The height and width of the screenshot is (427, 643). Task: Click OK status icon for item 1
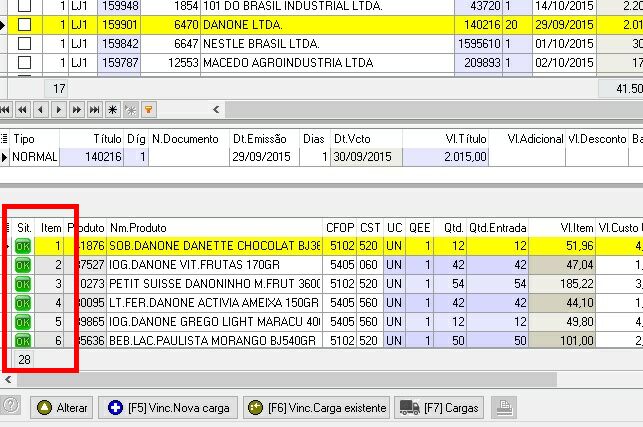(x=23, y=247)
